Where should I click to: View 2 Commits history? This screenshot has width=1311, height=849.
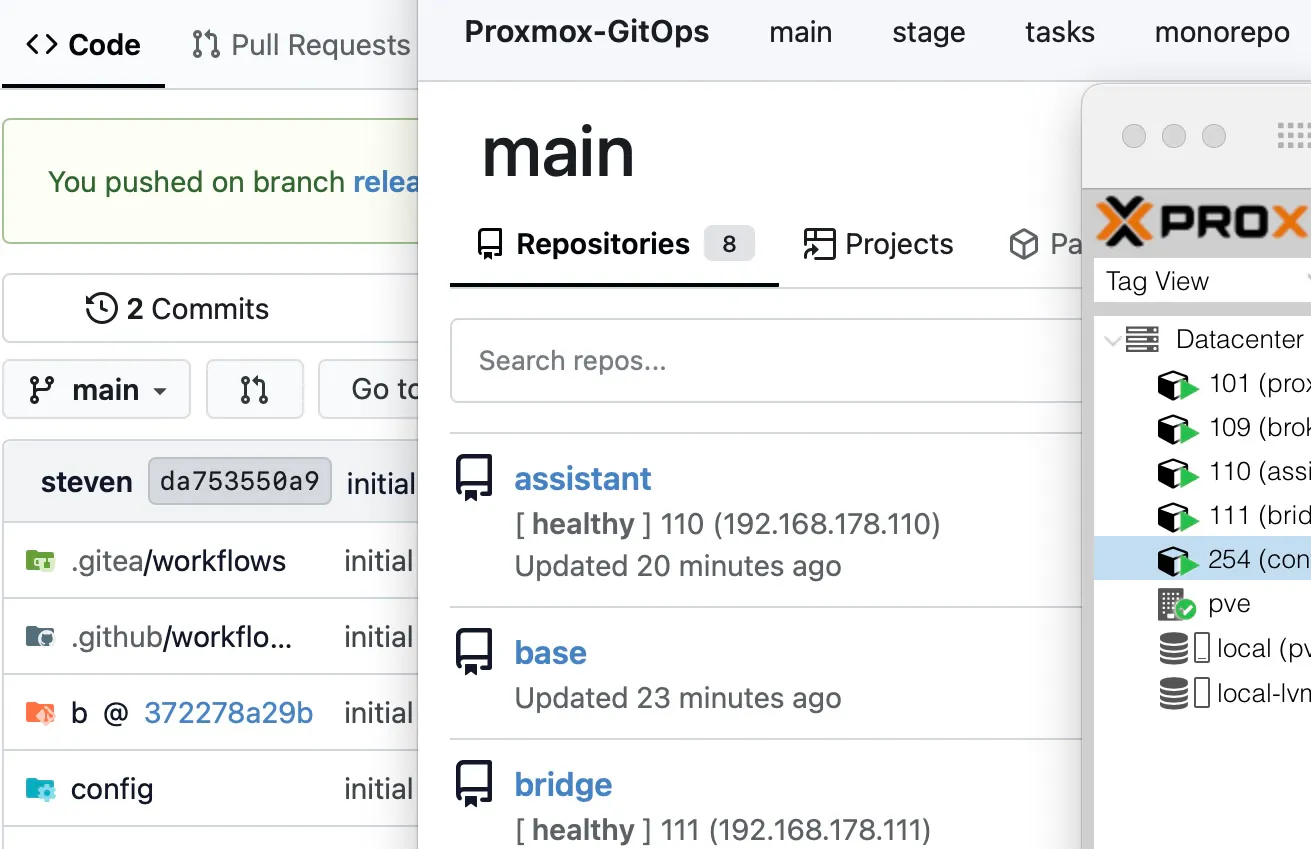[178, 309]
